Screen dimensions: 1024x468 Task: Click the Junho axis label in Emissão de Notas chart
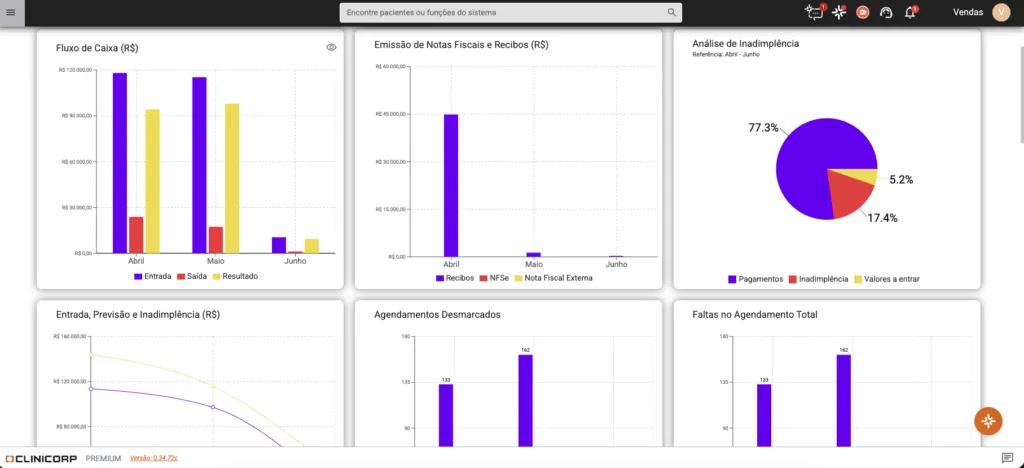tap(616, 264)
